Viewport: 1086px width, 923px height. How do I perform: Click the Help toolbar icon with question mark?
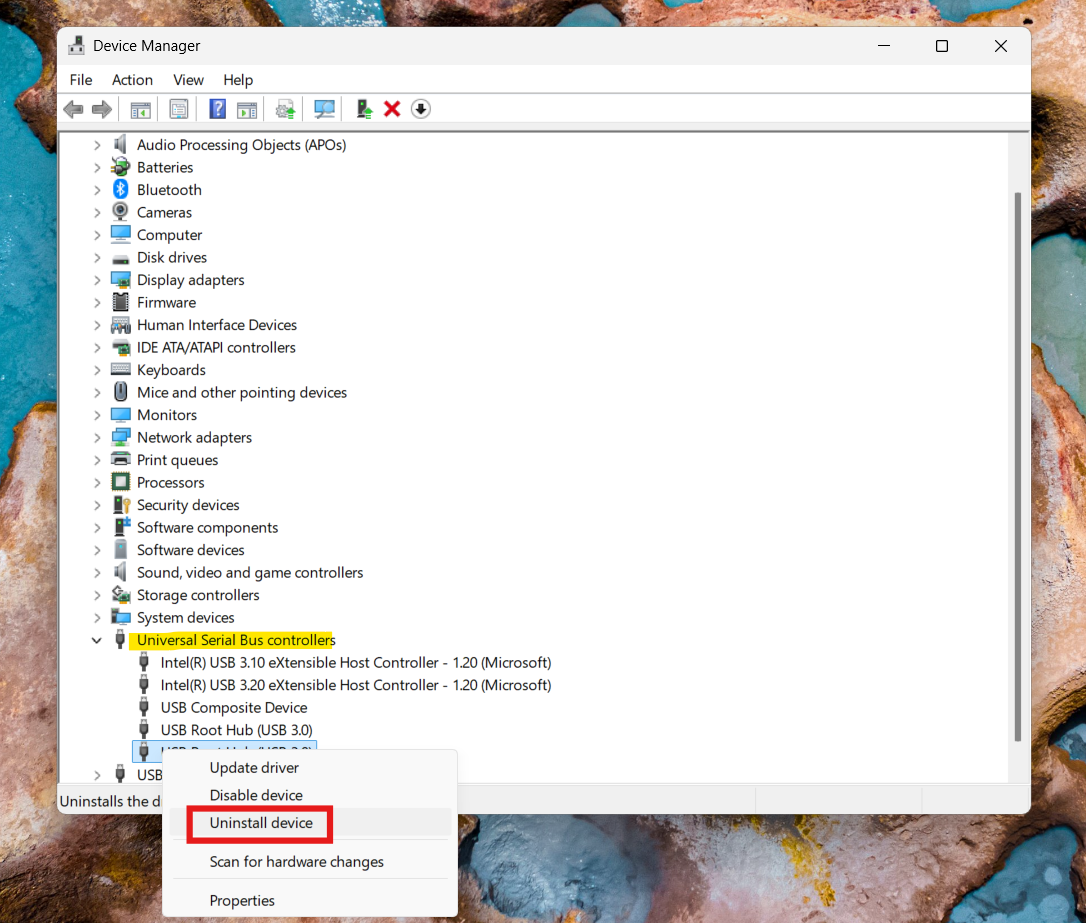click(217, 109)
